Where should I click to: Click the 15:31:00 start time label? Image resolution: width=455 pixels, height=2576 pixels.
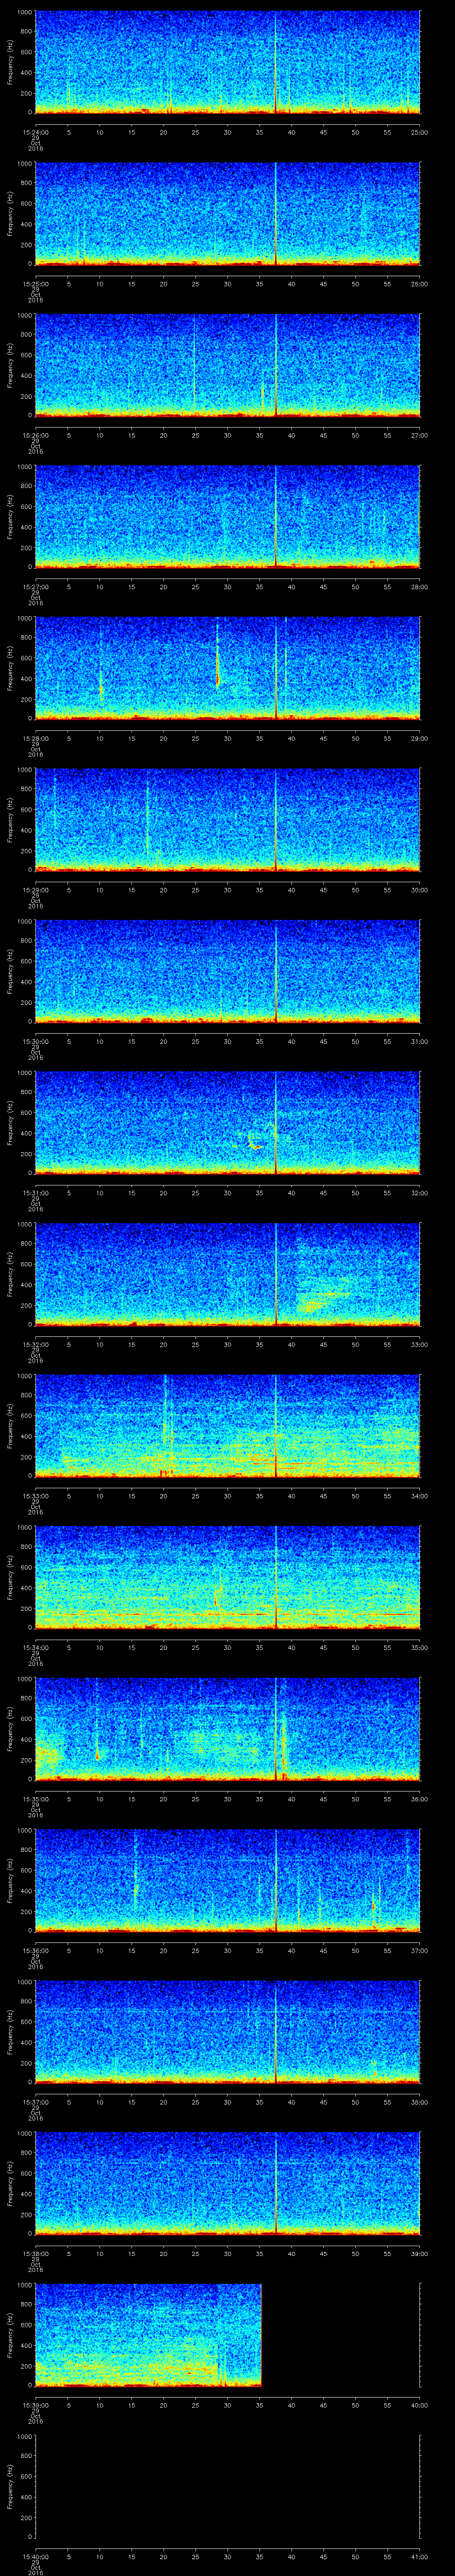click(35, 1192)
